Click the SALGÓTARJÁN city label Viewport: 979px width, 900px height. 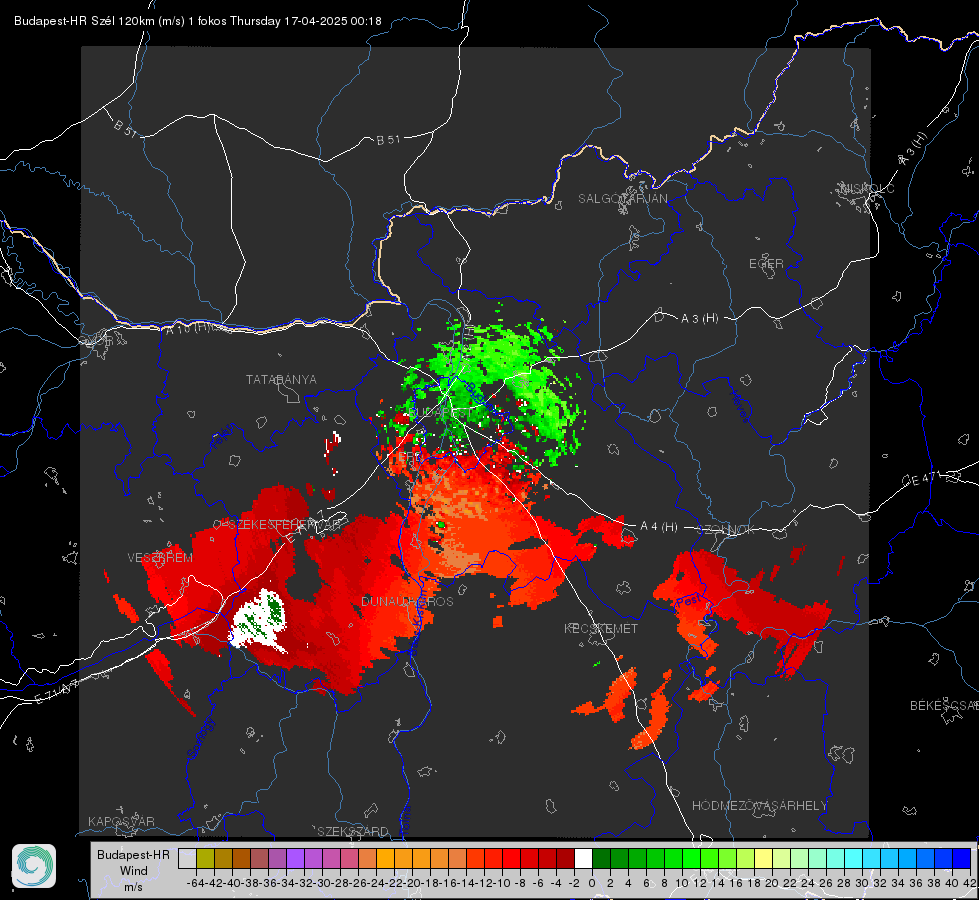[x=622, y=199]
